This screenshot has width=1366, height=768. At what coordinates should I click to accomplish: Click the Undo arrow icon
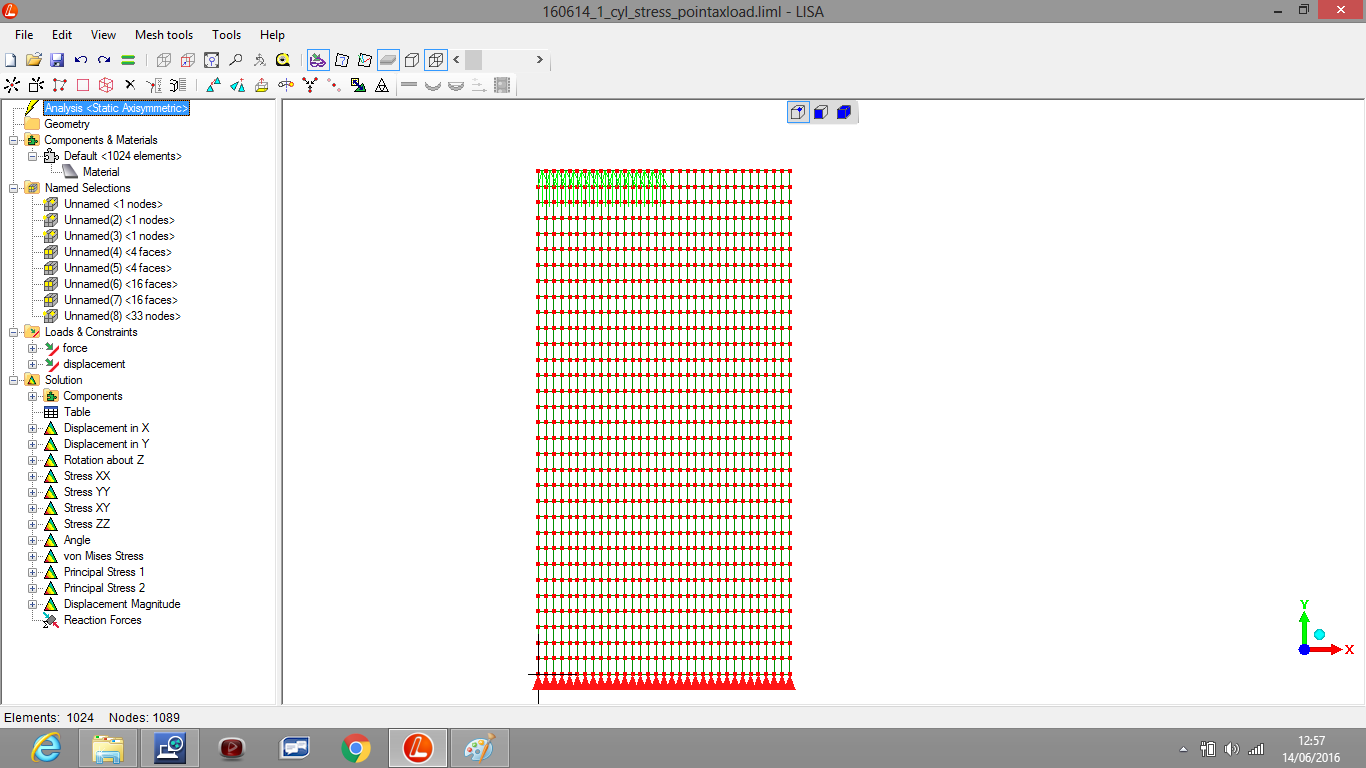coord(81,60)
